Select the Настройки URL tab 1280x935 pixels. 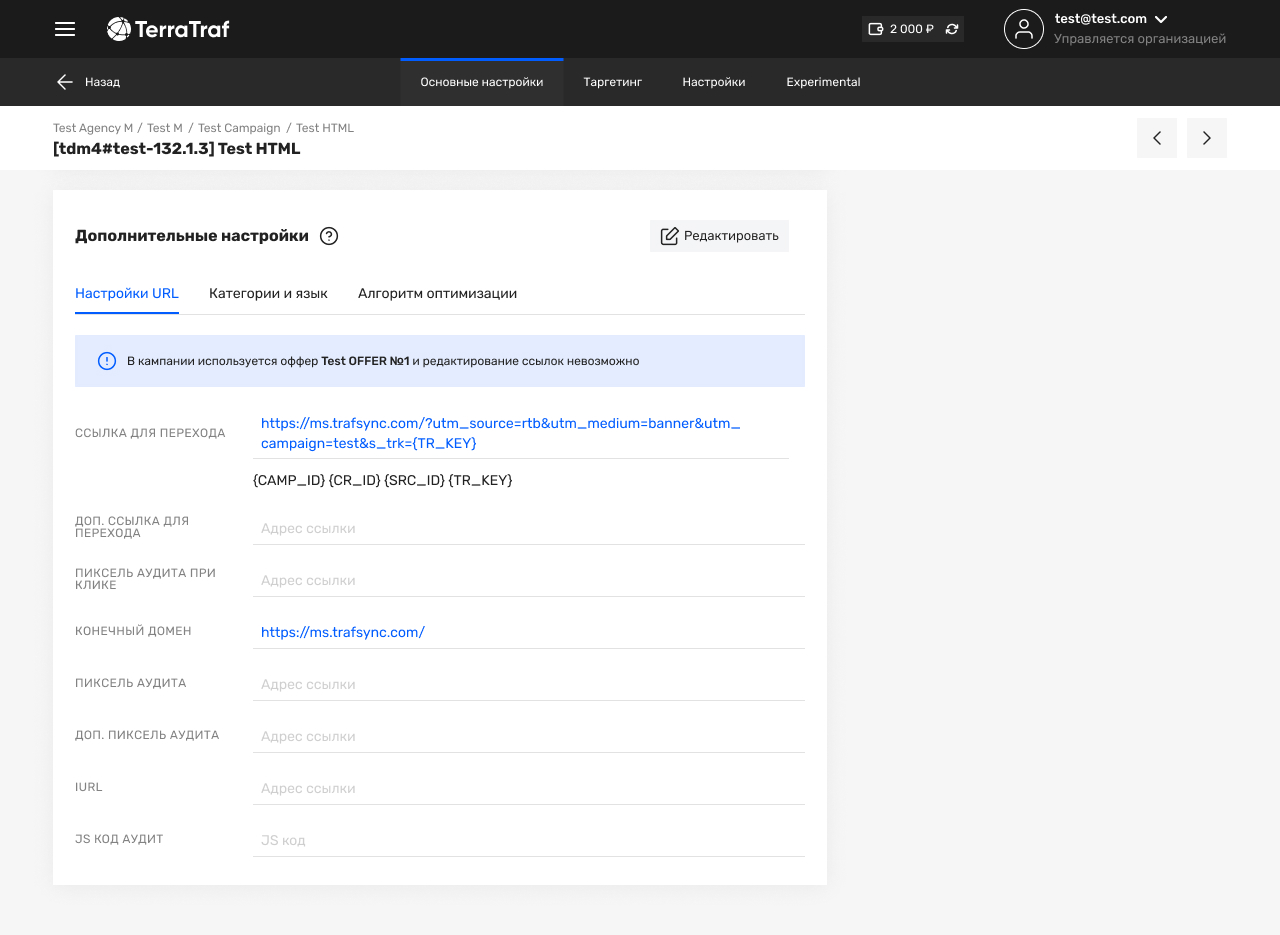pos(127,294)
